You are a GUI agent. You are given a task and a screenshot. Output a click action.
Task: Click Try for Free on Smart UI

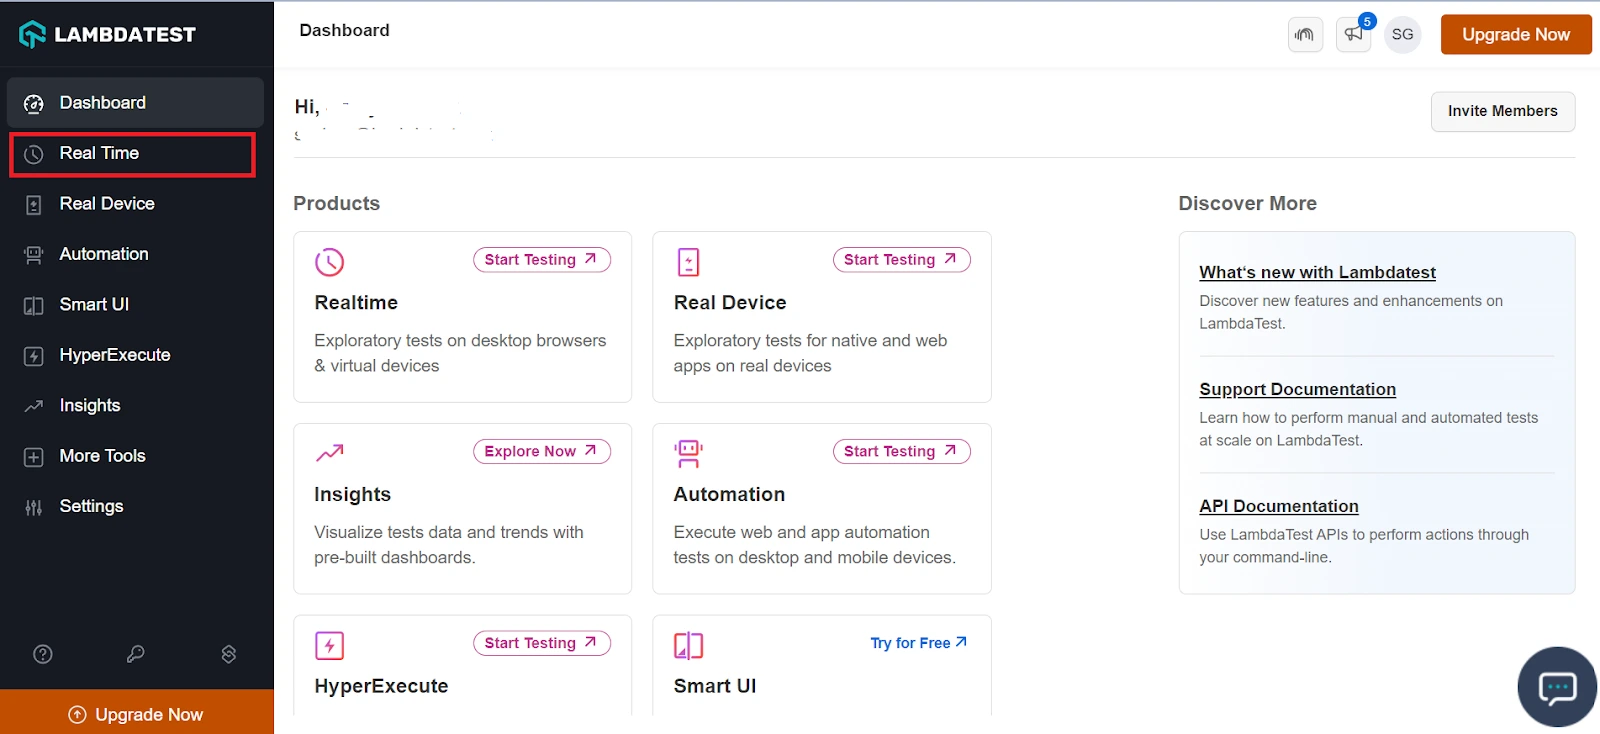pos(918,643)
